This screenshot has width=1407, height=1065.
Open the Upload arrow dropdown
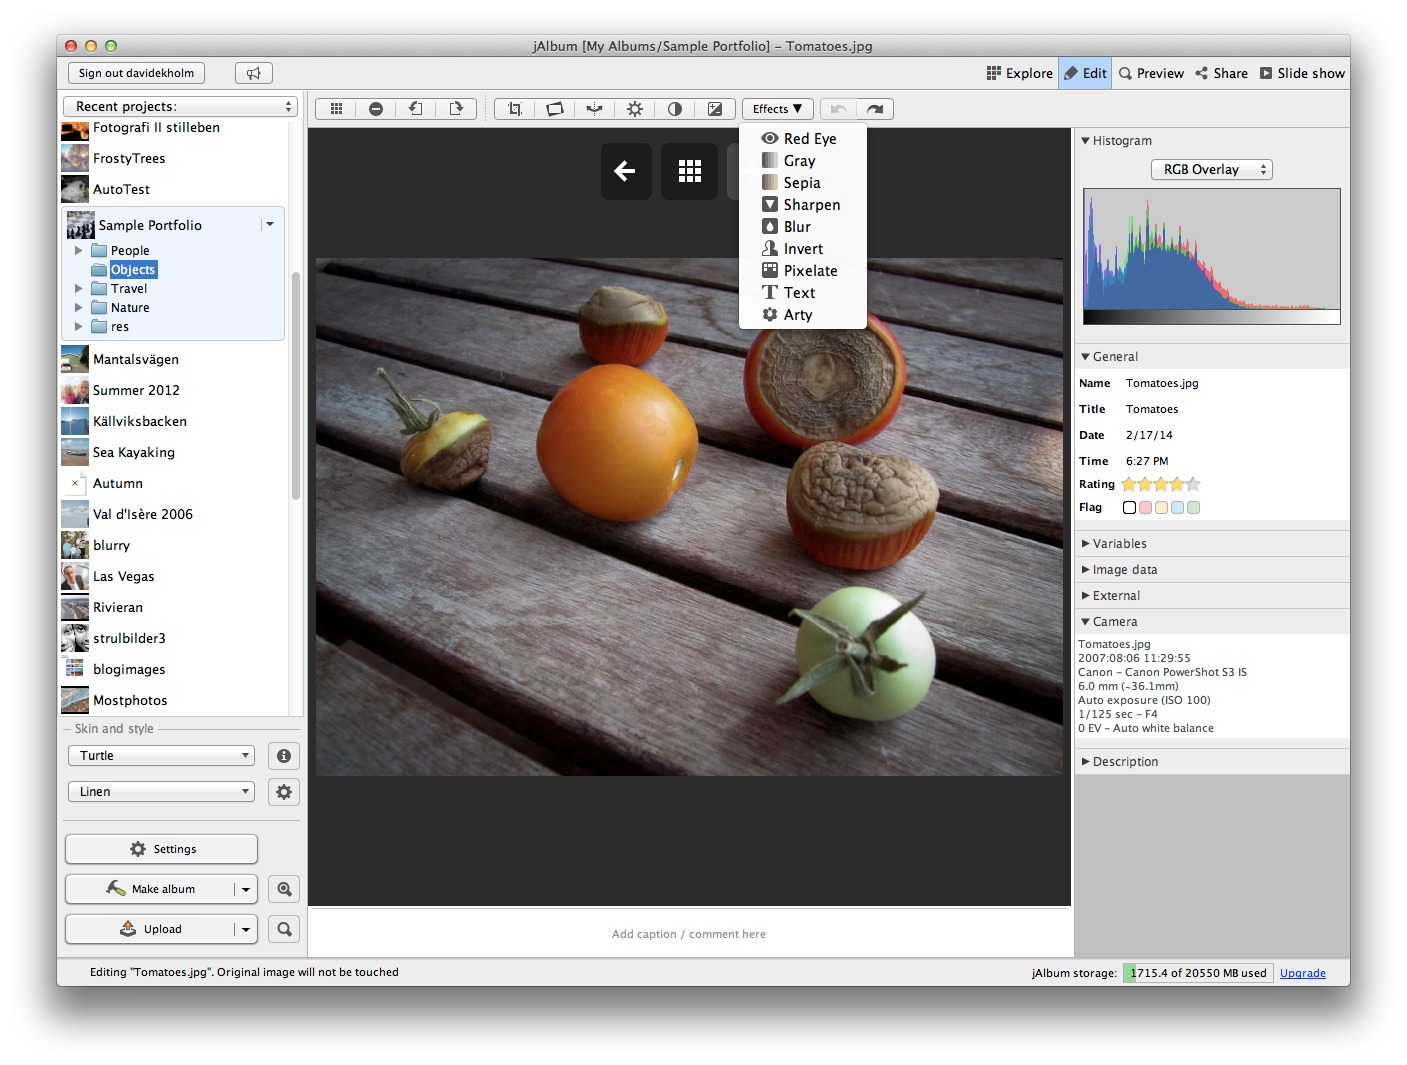pyautogui.click(x=246, y=929)
